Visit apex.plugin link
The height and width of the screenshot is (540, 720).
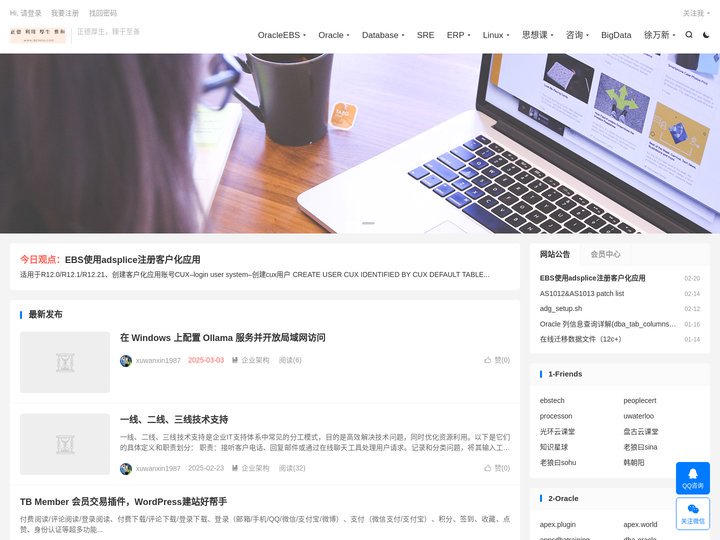coord(557,524)
